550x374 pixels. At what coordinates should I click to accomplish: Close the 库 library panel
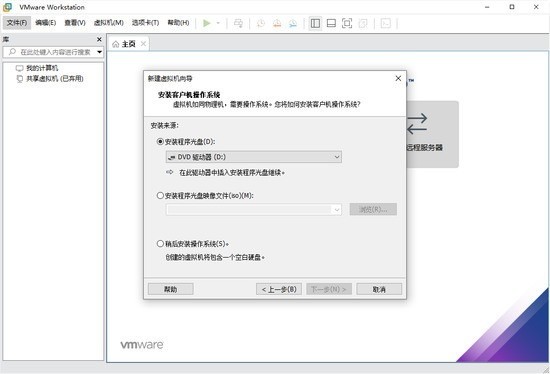pos(99,39)
